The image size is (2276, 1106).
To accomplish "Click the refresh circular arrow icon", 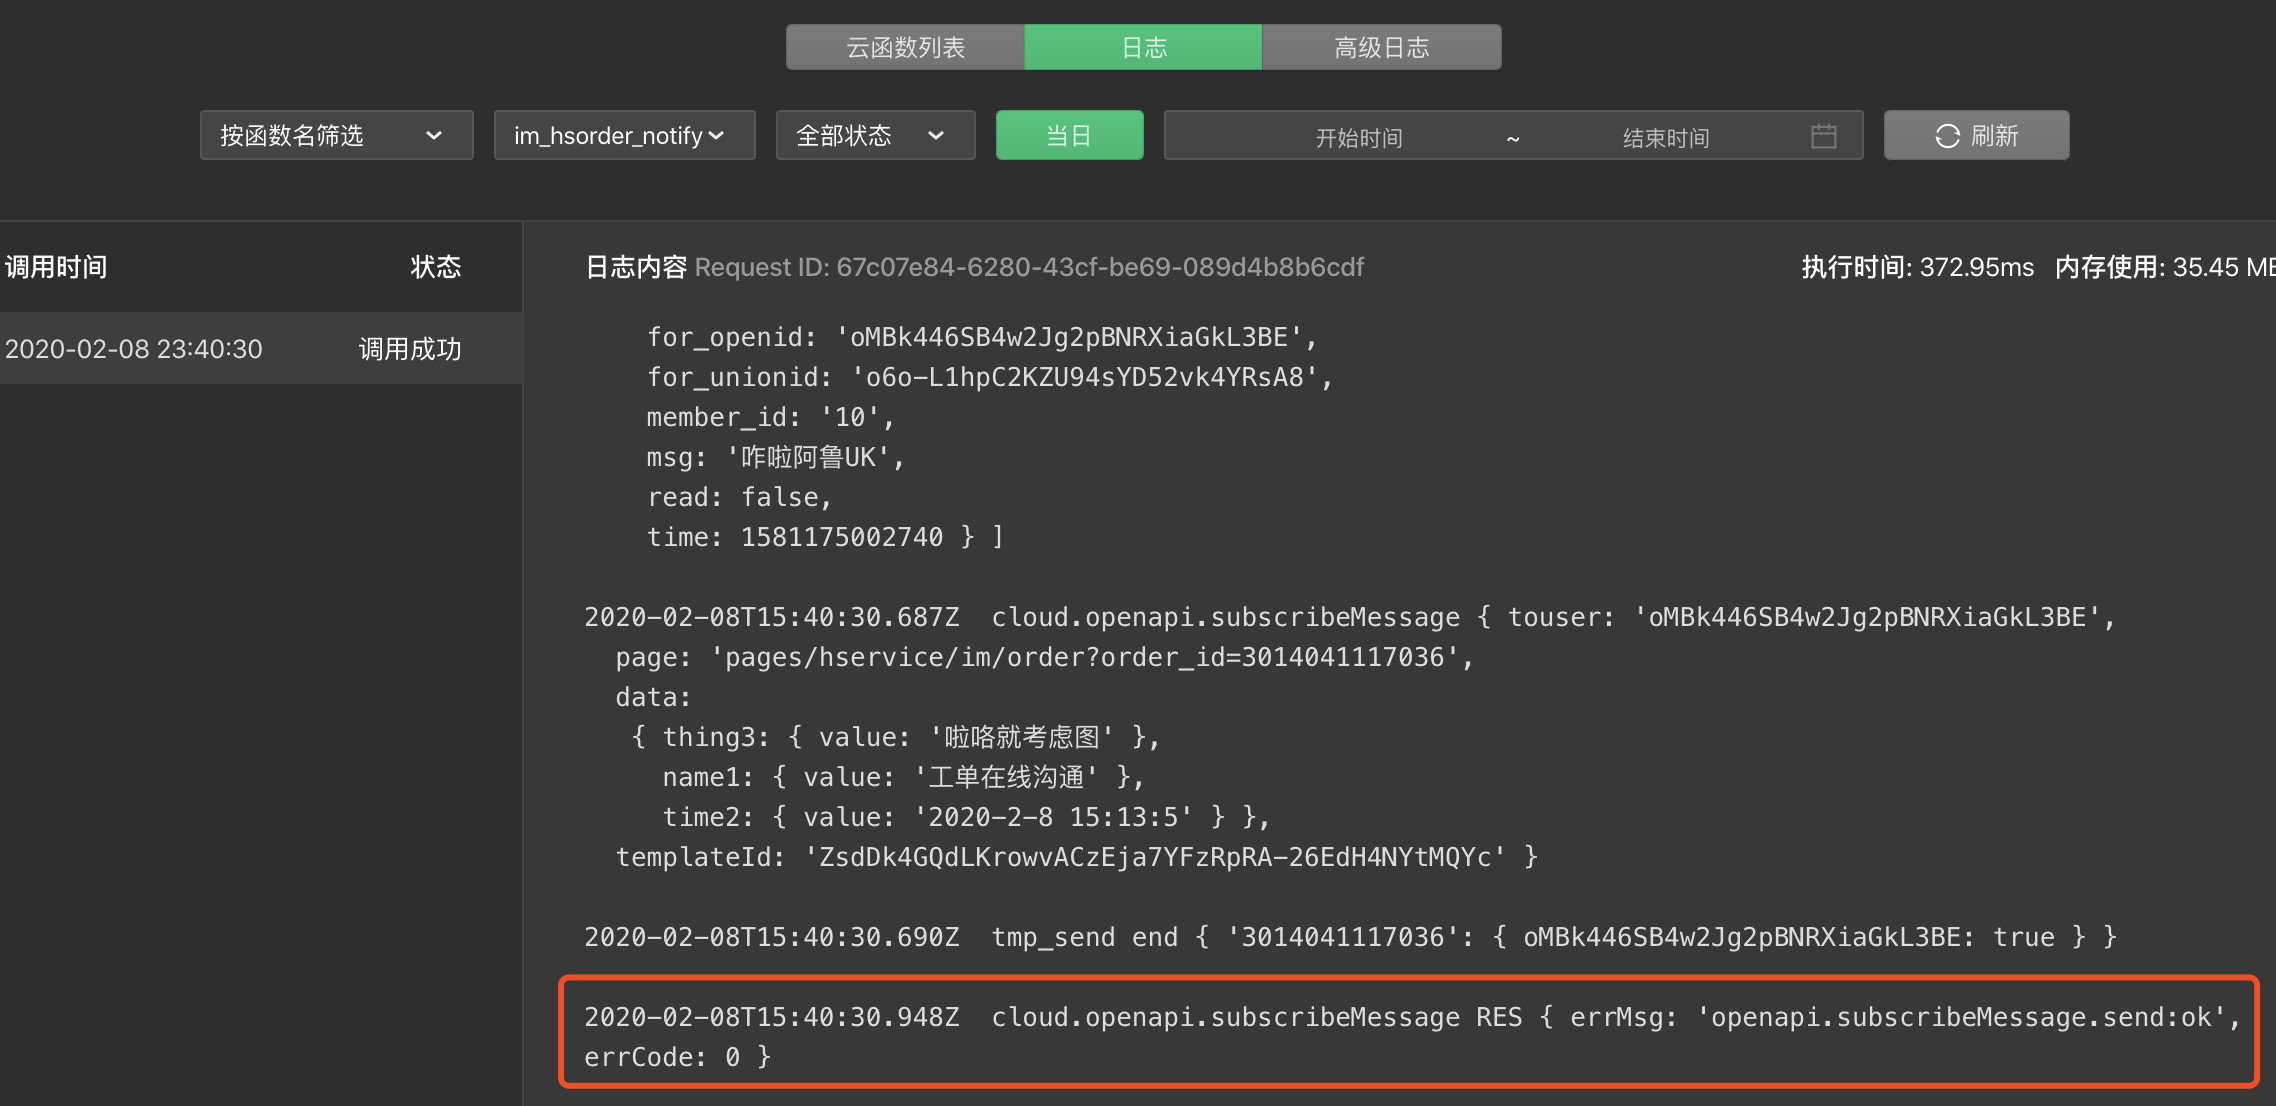I will [1947, 136].
